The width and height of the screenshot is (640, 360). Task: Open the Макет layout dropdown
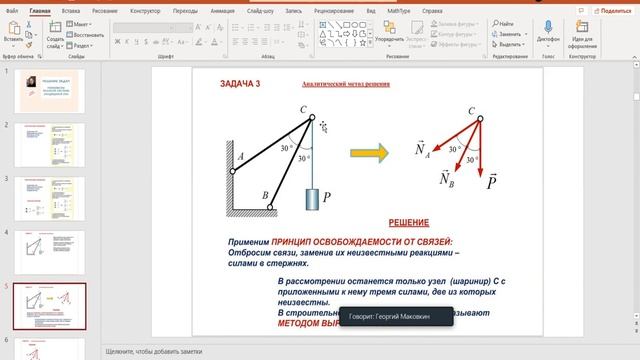click(79, 24)
